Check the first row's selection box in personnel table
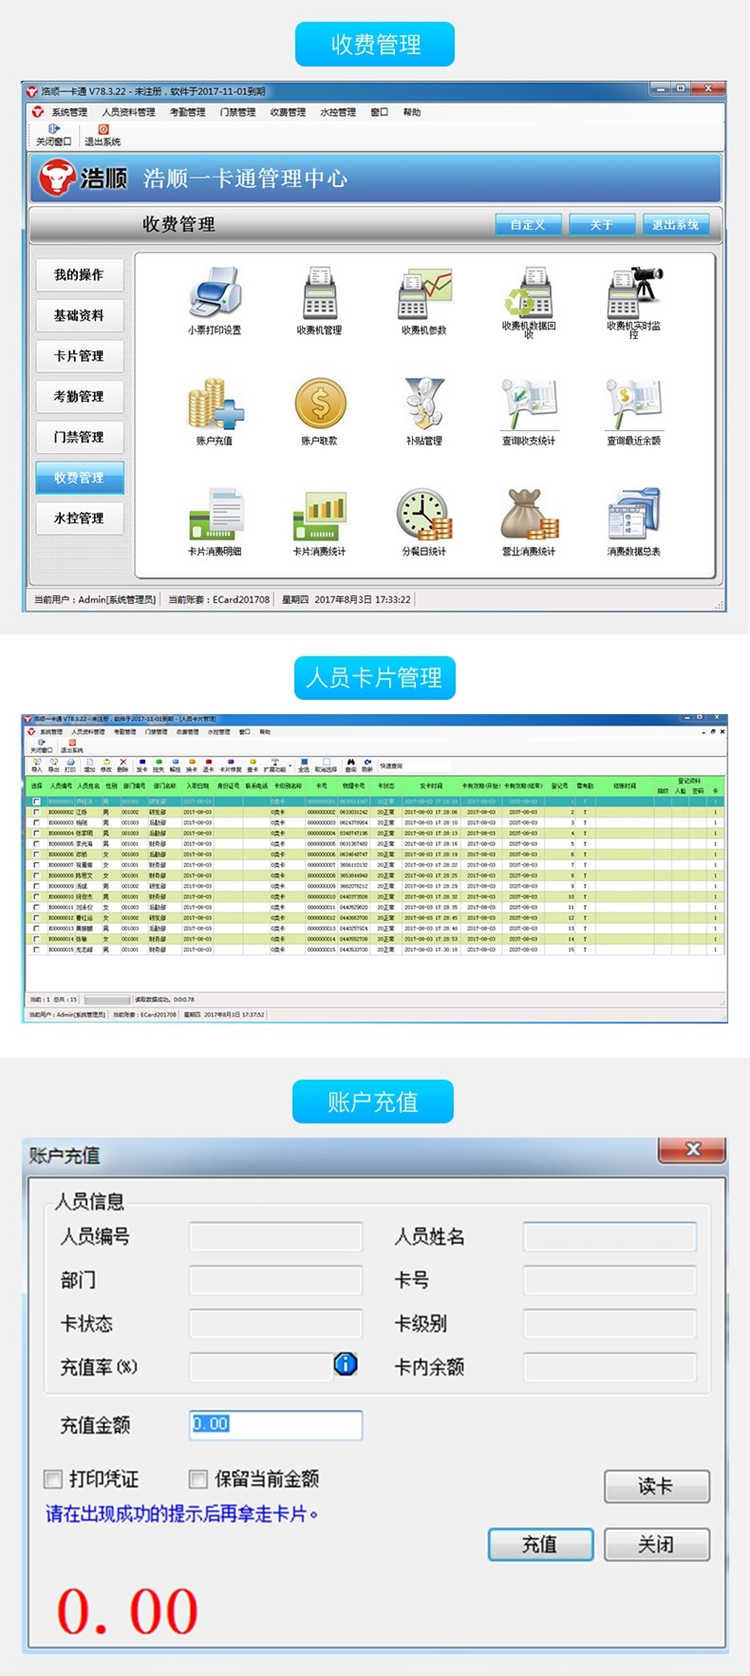Screen dimensions: 750x1676 pos(37,802)
